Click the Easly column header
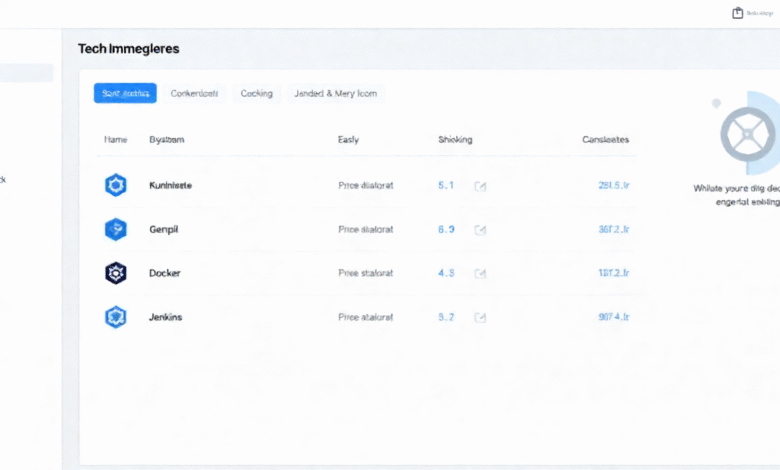 pyautogui.click(x=348, y=140)
